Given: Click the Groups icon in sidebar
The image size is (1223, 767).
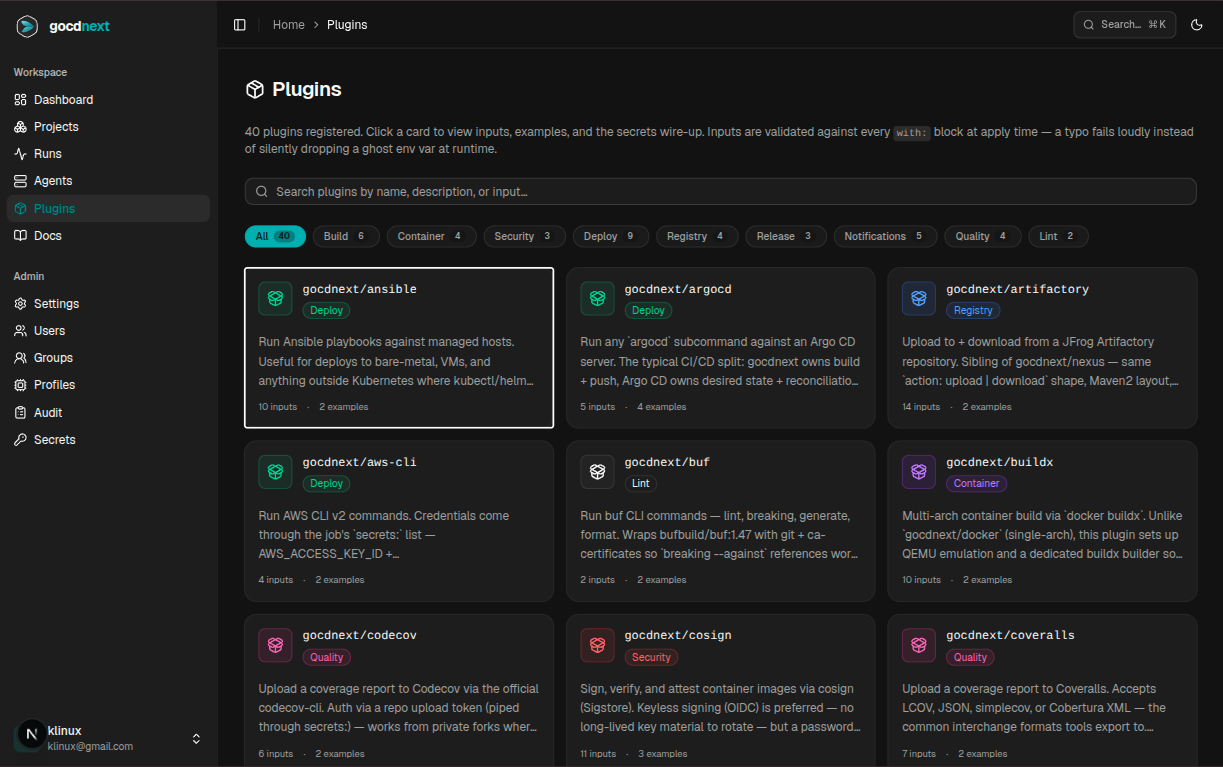Looking at the screenshot, I should [x=21, y=358].
